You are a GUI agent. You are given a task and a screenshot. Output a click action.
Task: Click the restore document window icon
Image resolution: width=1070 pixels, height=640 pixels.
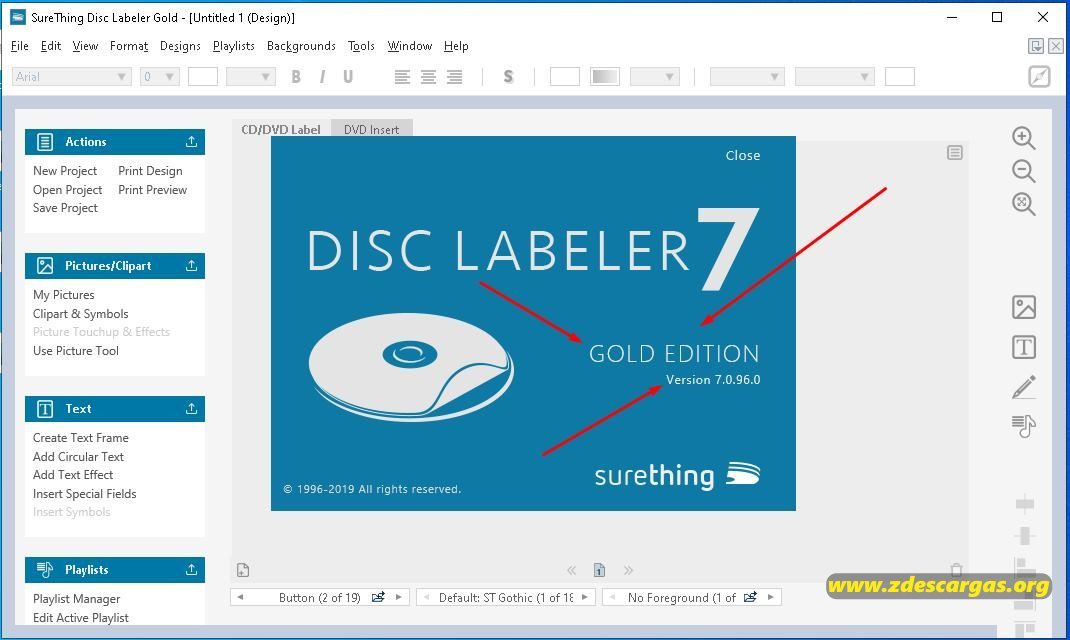point(1036,46)
